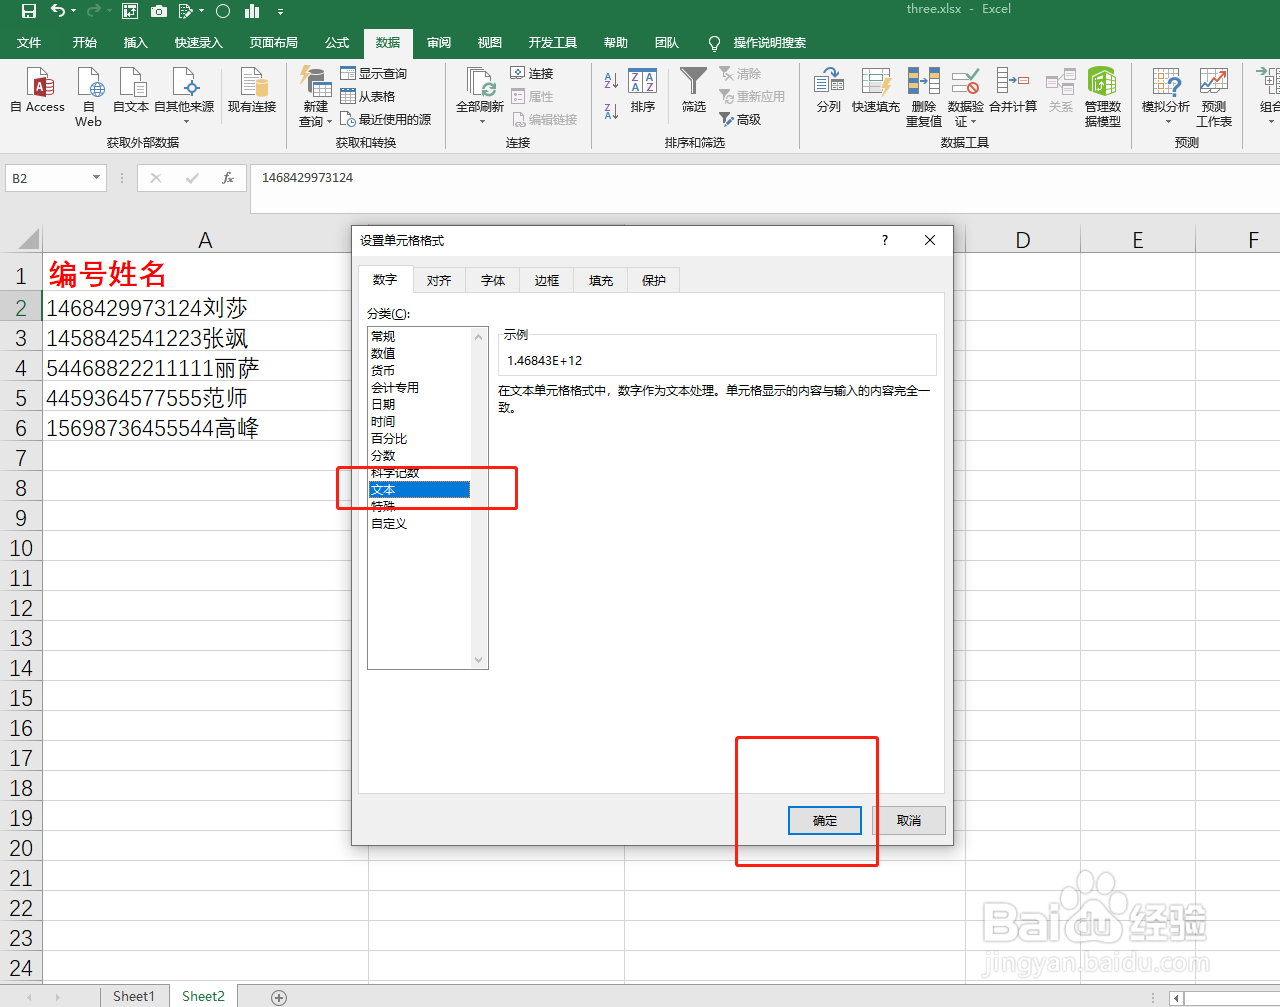Undo the last action
Image resolution: width=1280 pixels, height=1007 pixels.
(x=58, y=11)
